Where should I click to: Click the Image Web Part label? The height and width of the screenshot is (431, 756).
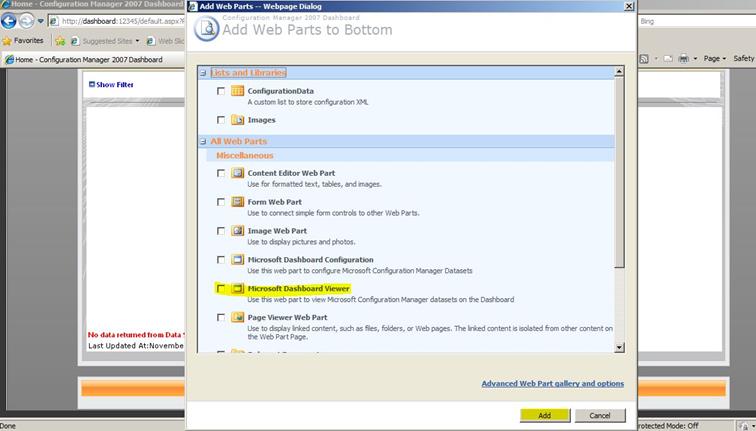(x=277, y=230)
